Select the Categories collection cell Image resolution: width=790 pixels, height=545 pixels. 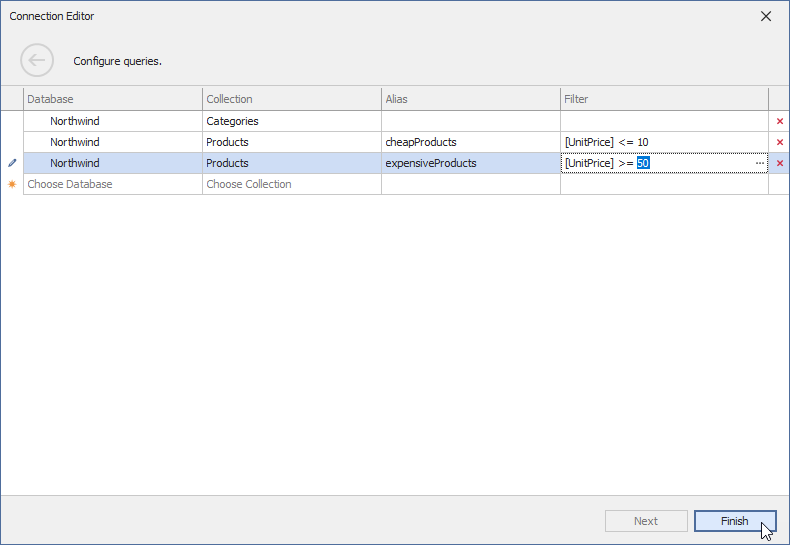(x=291, y=121)
